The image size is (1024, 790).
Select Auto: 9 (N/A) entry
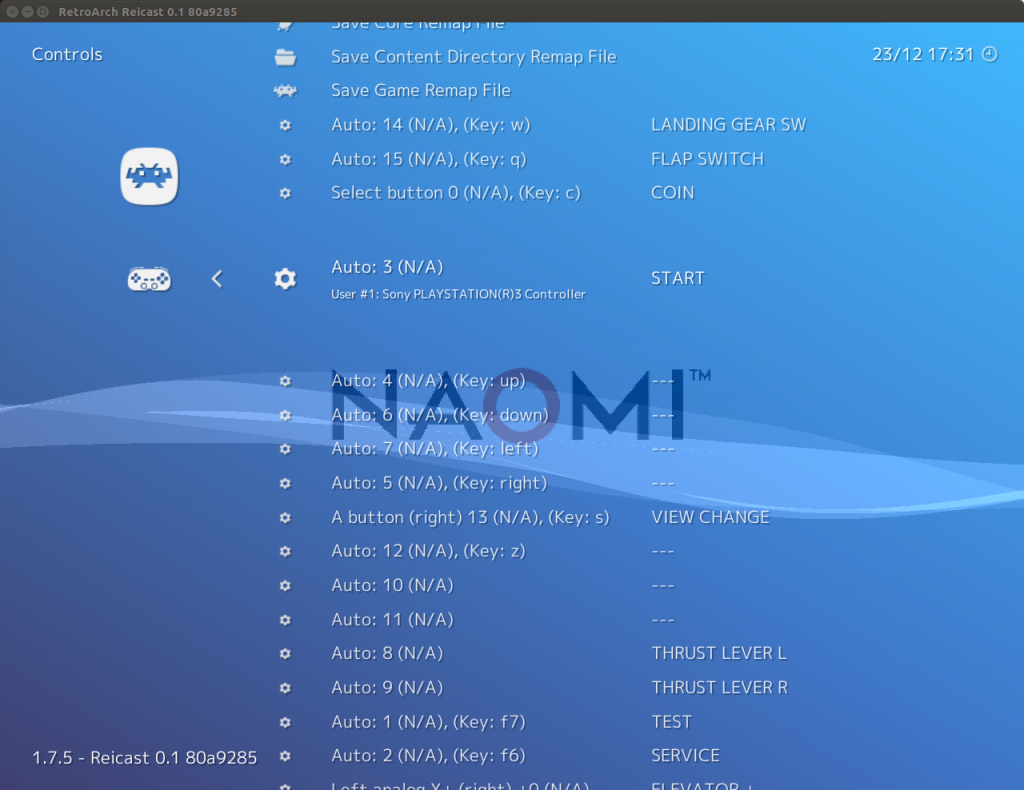pyautogui.click(x=387, y=688)
